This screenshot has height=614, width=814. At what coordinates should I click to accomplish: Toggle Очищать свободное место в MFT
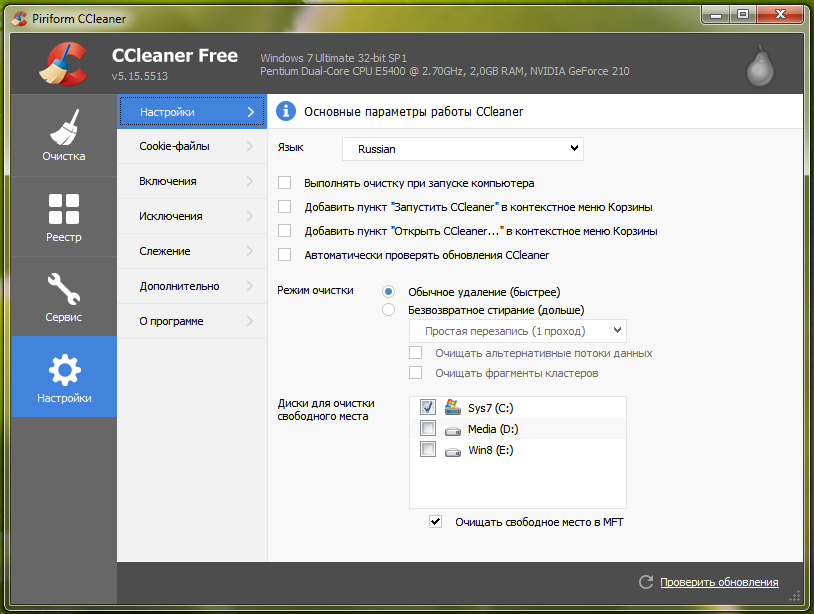(x=436, y=522)
